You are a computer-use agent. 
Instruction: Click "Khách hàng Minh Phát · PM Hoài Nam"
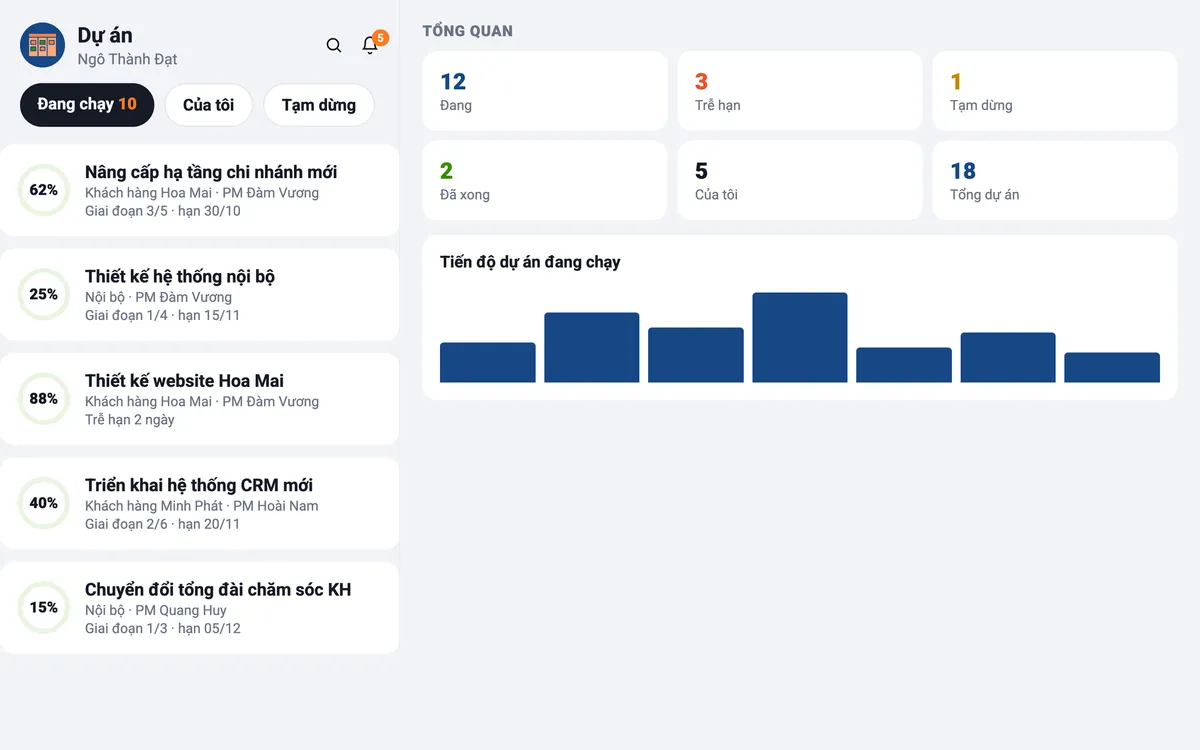point(202,506)
